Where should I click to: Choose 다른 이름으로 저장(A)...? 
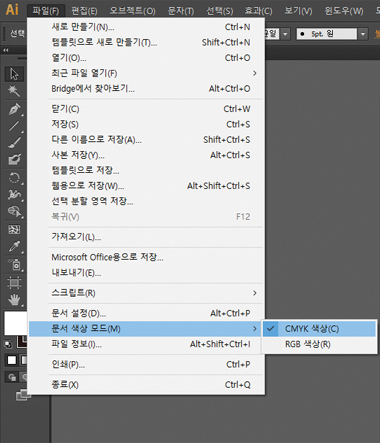pos(147,139)
